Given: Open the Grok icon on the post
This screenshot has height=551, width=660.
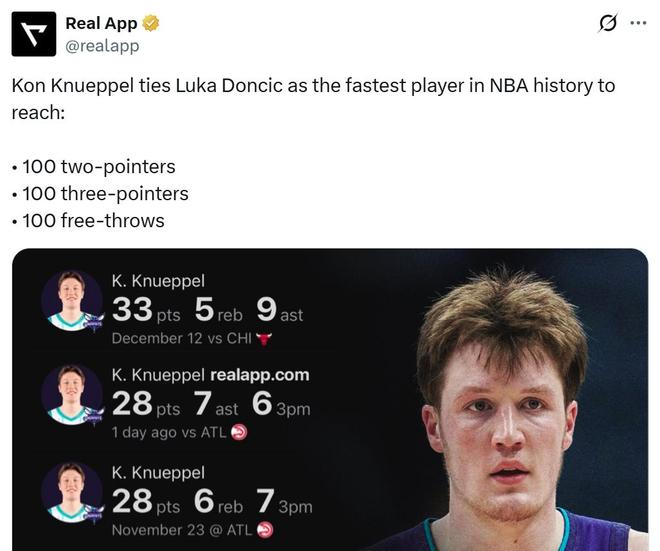Looking at the screenshot, I should (x=606, y=23).
